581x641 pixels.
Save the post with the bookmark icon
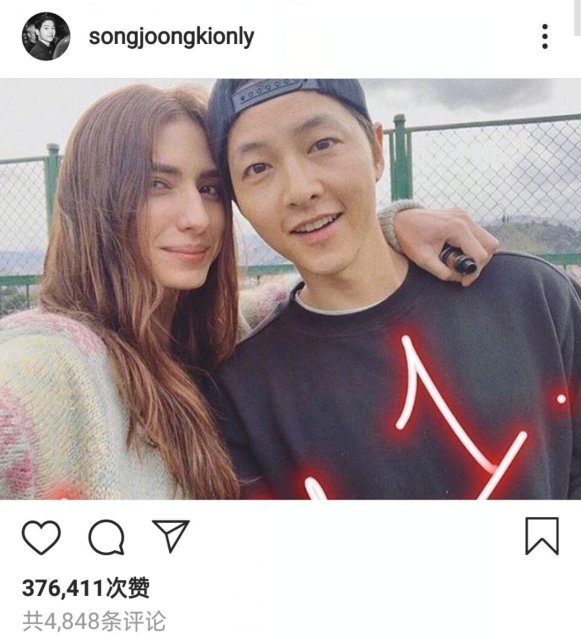point(542,536)
